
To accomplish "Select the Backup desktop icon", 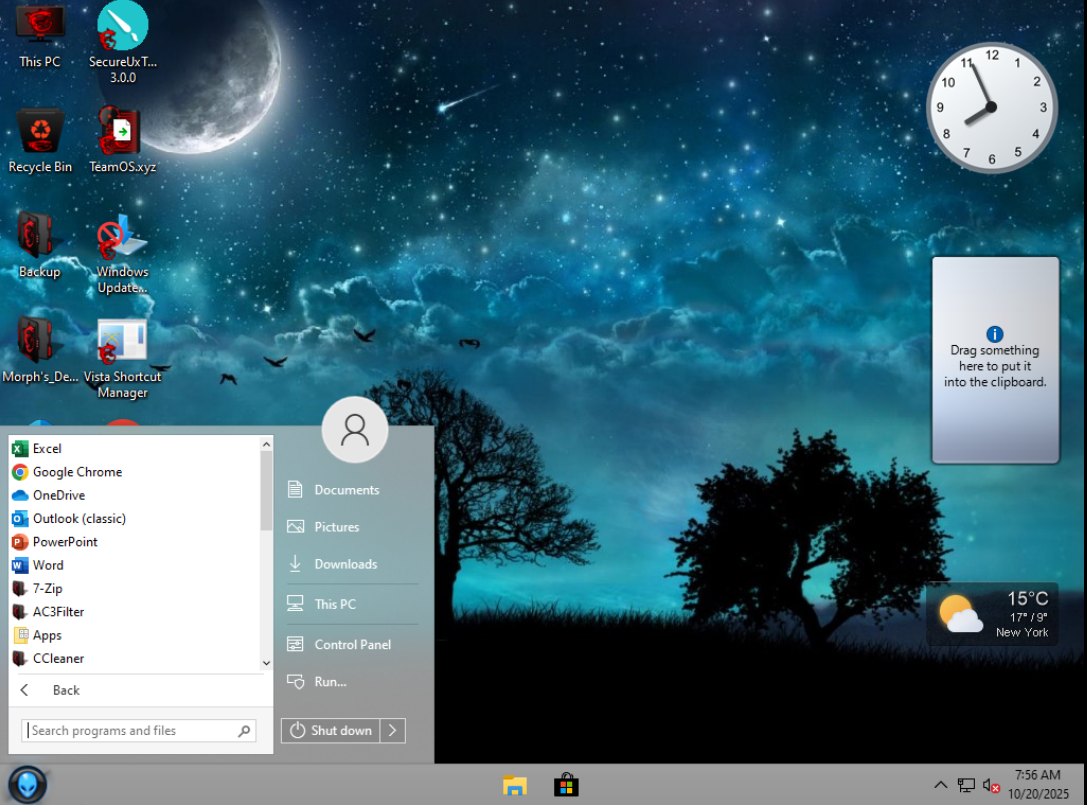I will click(x=40, y=246).
